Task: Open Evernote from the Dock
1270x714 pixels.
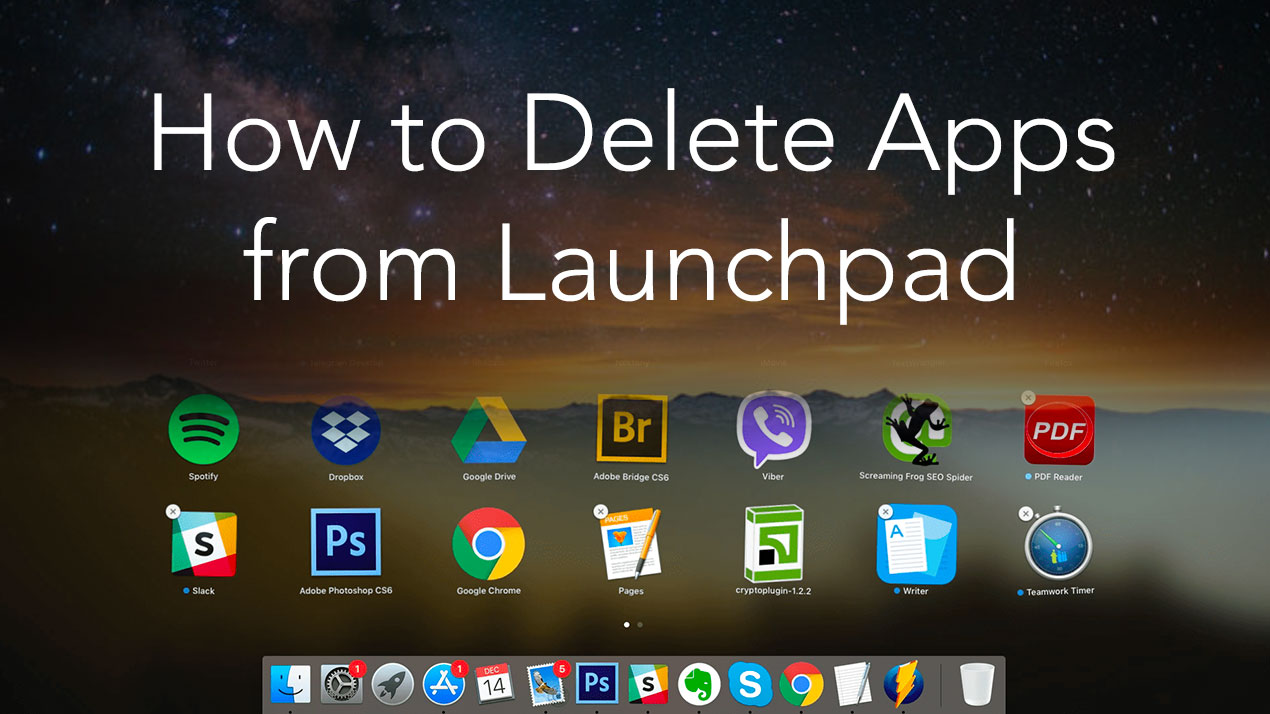Action: tap(699, 684)
